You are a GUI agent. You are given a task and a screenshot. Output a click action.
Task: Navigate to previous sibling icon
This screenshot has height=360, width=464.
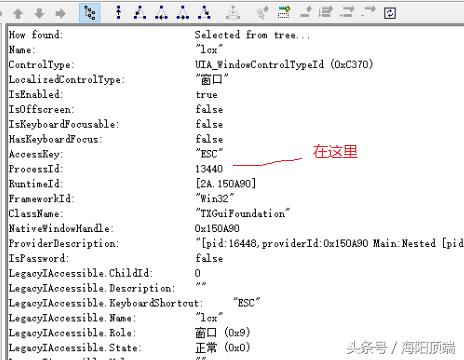point(161,13)
